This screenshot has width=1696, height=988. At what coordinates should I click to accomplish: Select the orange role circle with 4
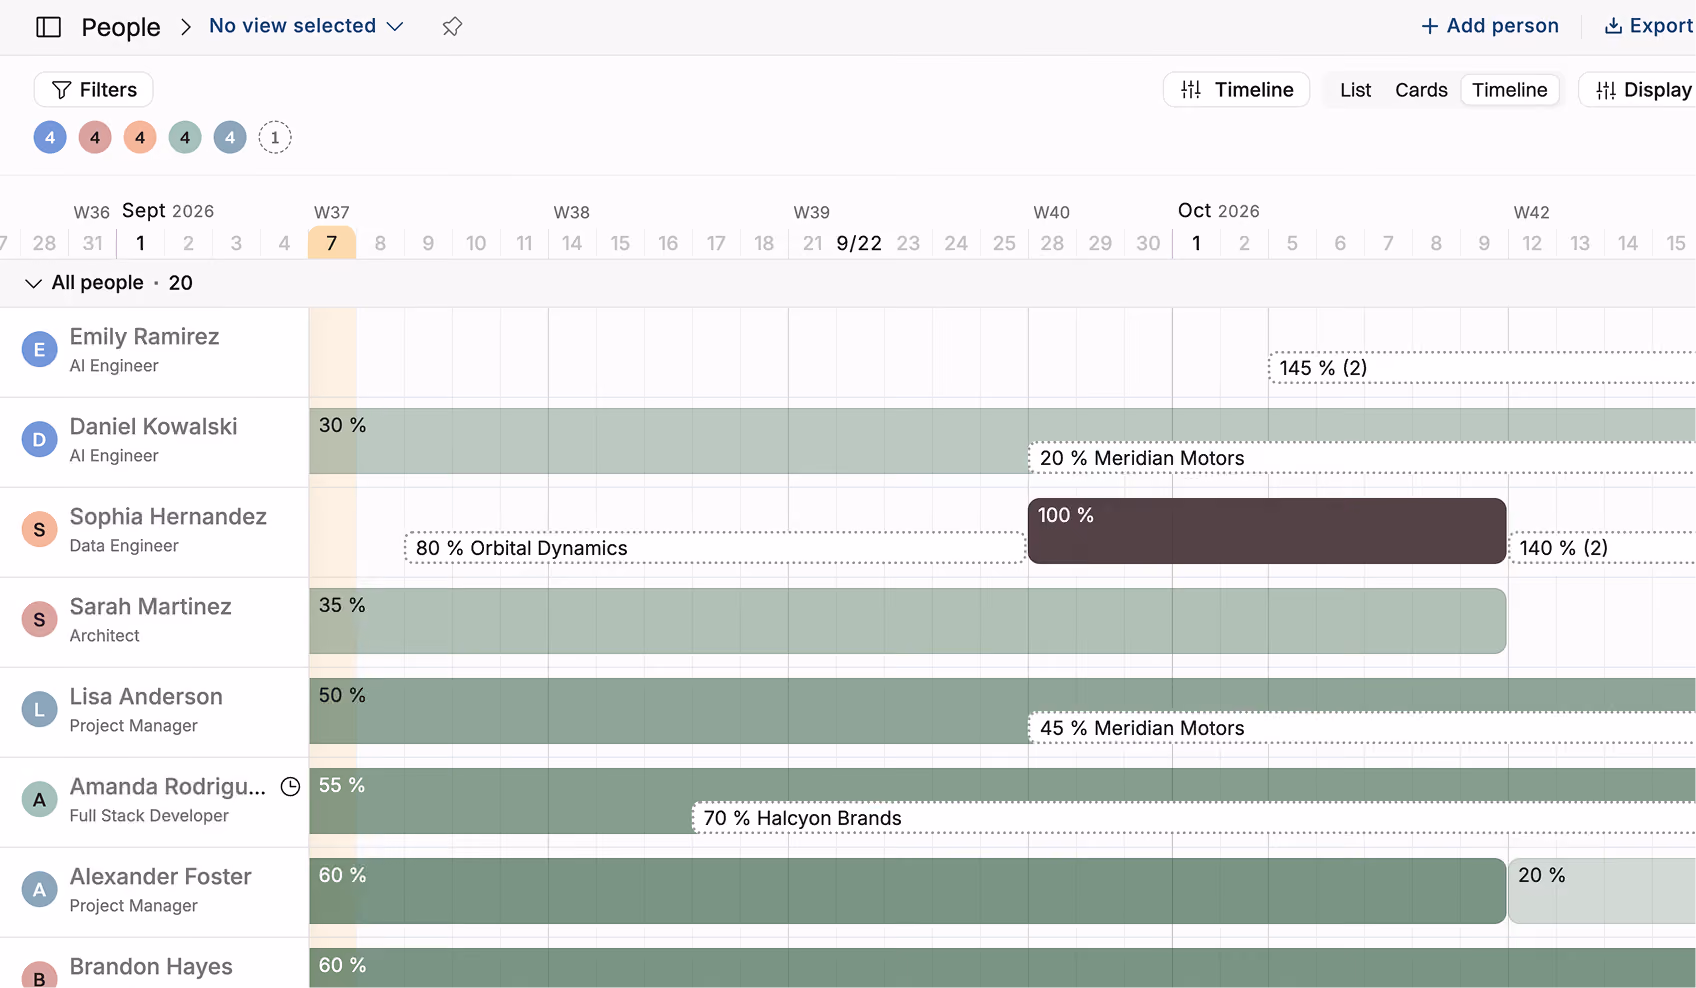point(140,137)
